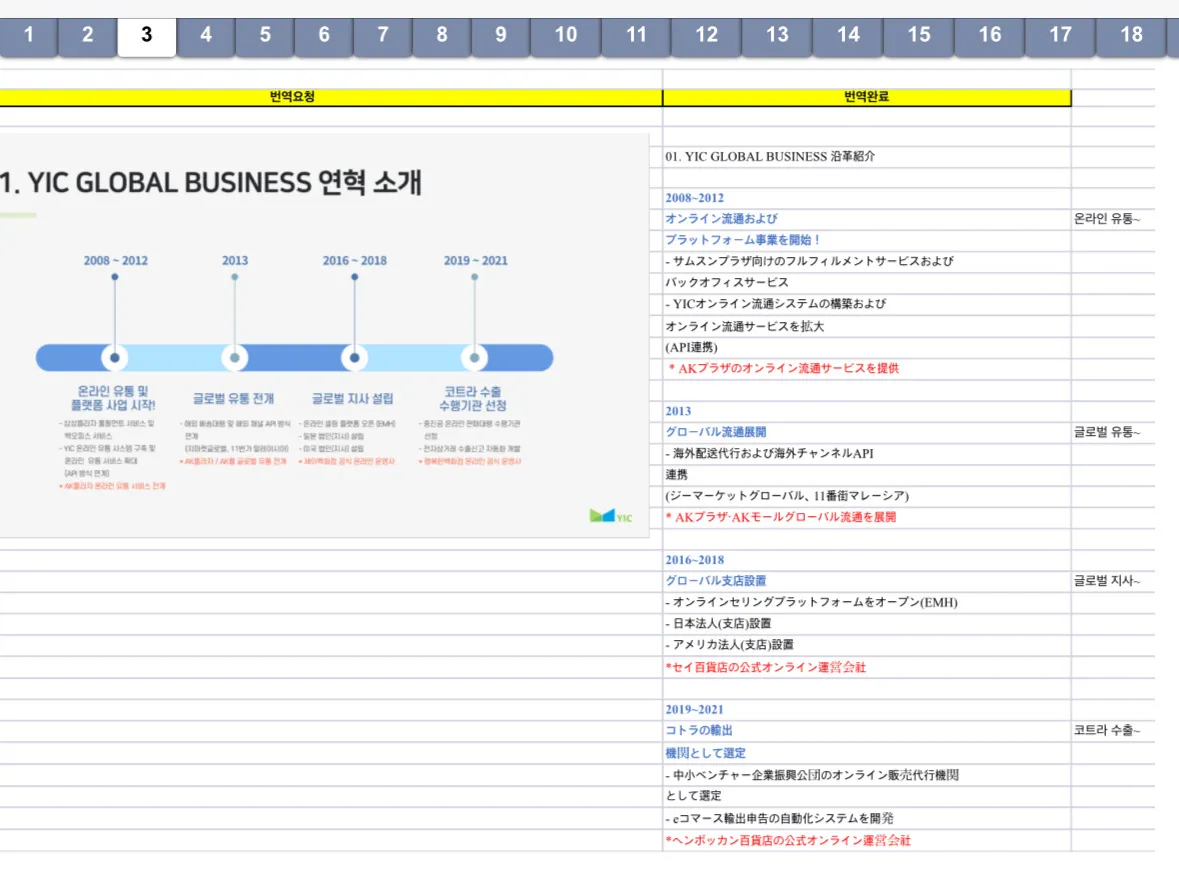Select cell '- アメリカ法人(支店)設置'
The height and width of the screenshot is (880, 1179).
click(x=867, y=645)
